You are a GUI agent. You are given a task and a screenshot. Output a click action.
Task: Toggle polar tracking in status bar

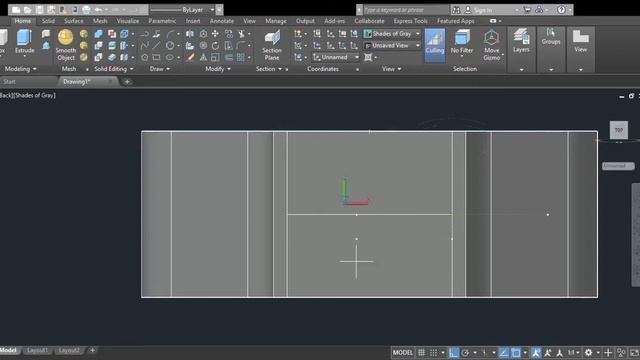[465, 352]
